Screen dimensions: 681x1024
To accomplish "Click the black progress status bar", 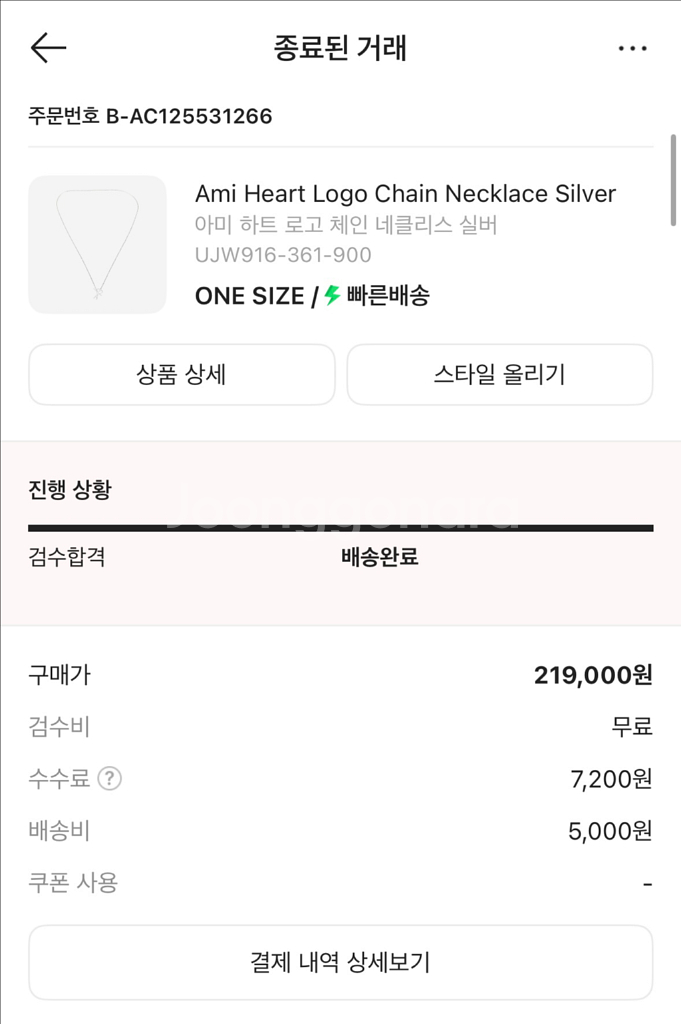I will [340, 528].
